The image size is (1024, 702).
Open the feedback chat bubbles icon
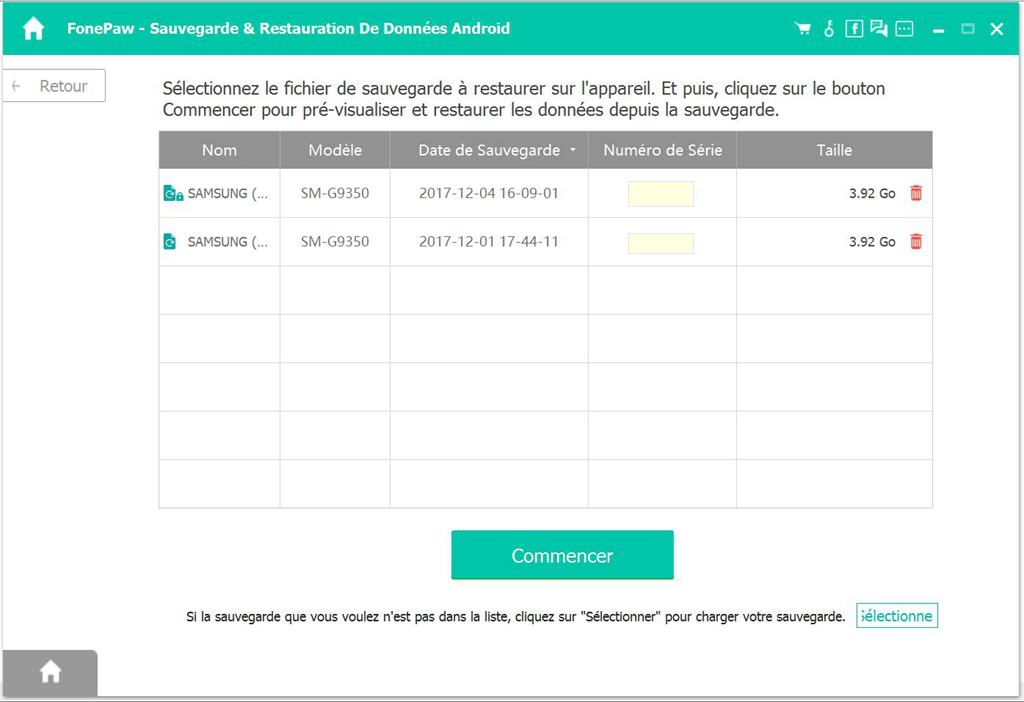coord(879,29)
